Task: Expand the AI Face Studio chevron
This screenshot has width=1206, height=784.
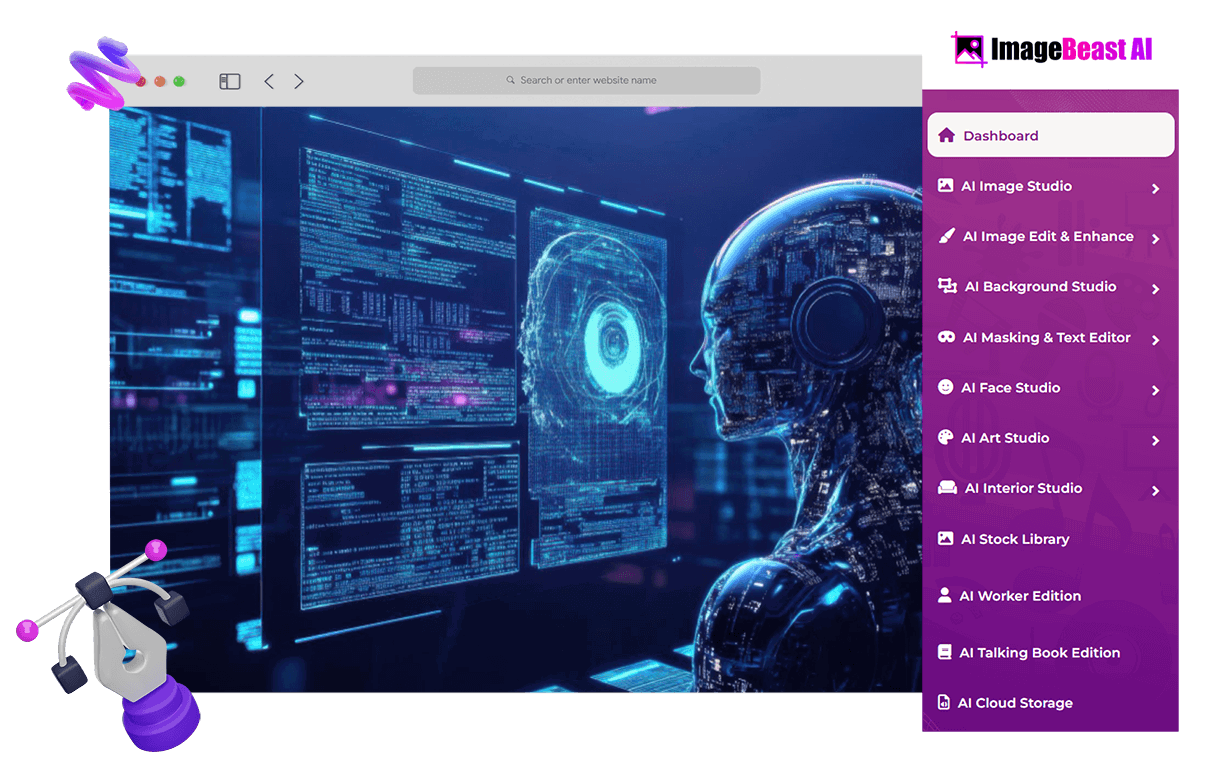Action: point(1155,390)
